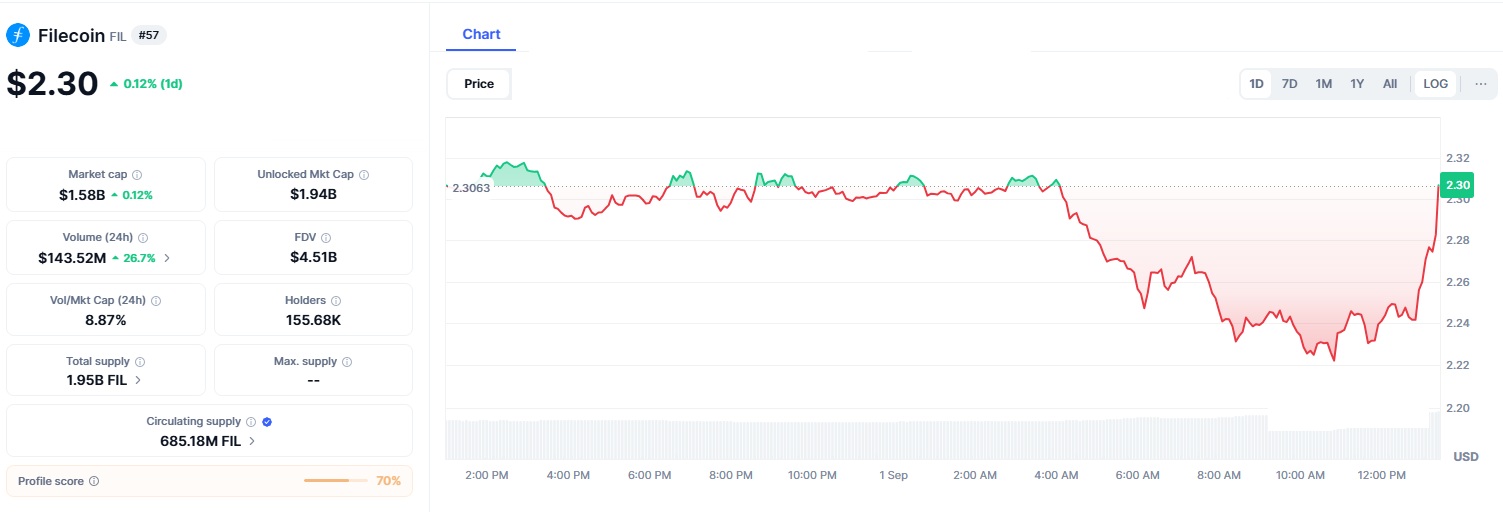This screenshot has height=512, width=1503.
Task: Click the Market cap info icon
Action: coord(137,175)
